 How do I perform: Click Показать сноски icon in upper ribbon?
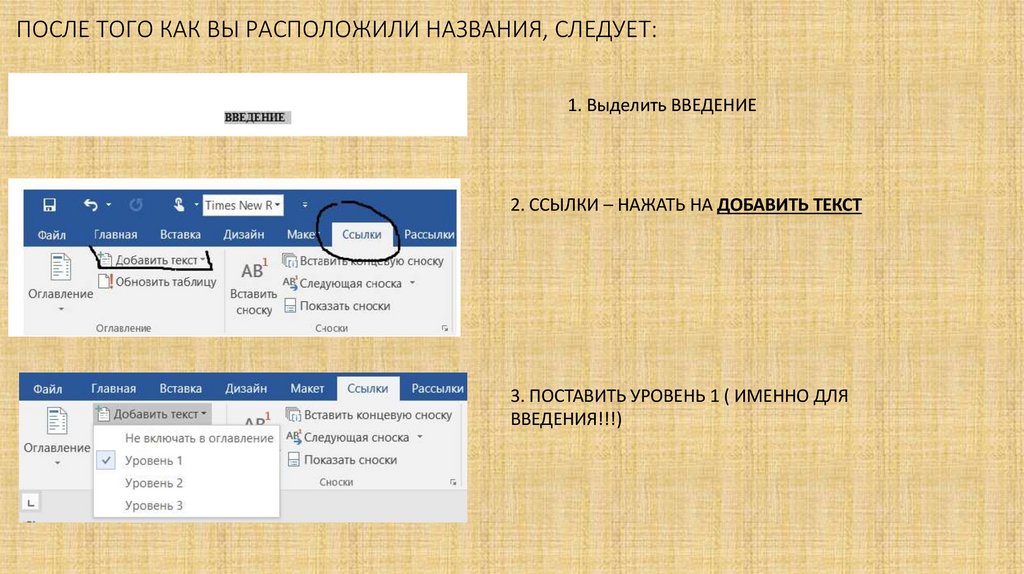pyautogui.click(x=290, y=306)
